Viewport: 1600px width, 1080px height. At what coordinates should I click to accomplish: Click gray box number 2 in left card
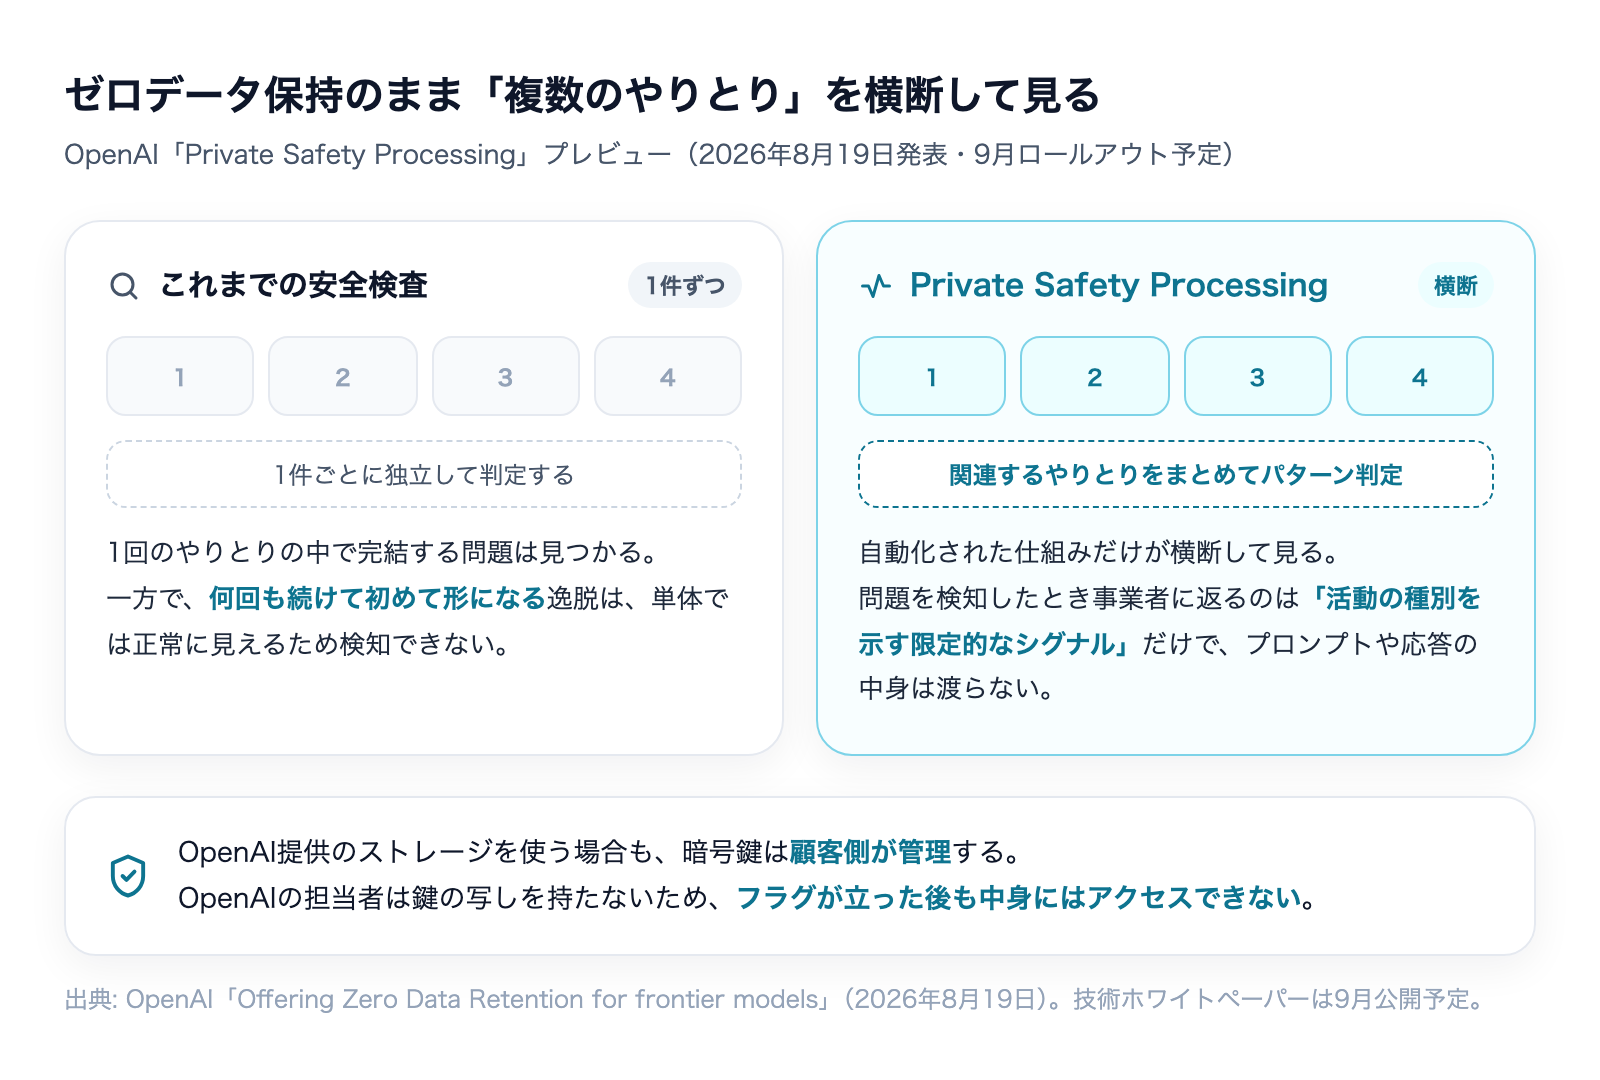[x=343, y=376]
